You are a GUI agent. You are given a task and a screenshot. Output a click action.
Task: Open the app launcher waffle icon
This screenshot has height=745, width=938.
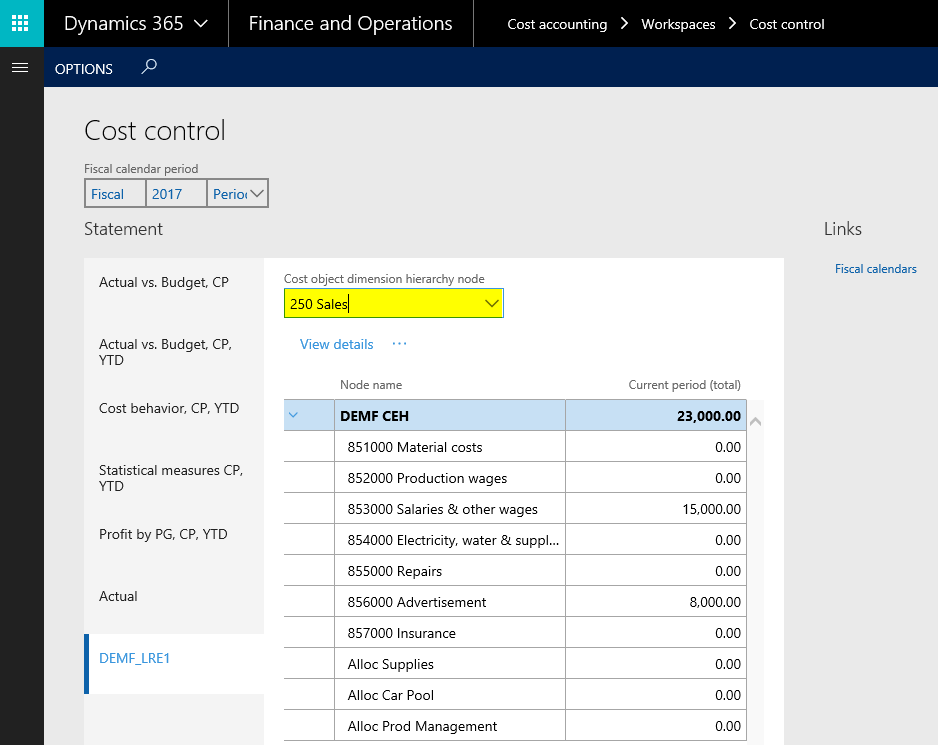(21, 23)
